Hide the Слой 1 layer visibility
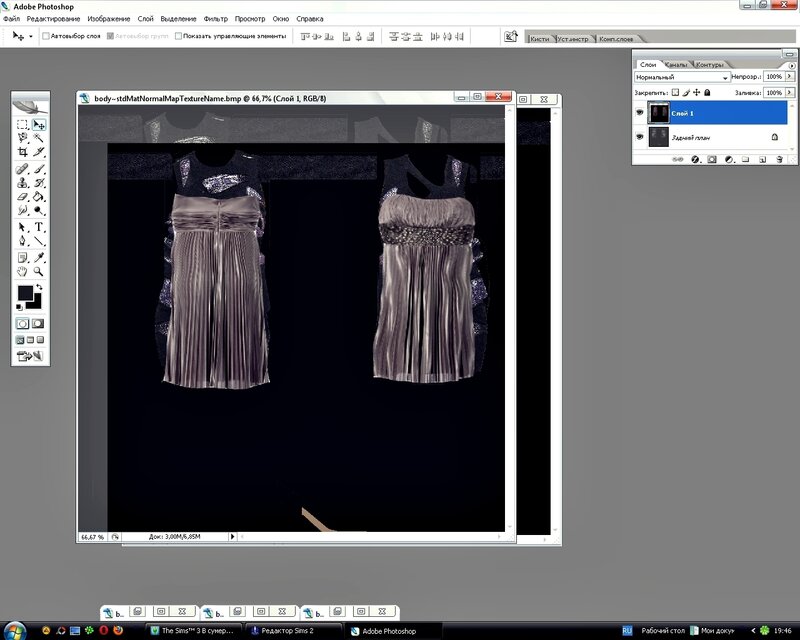 click(x=640, y=113)
